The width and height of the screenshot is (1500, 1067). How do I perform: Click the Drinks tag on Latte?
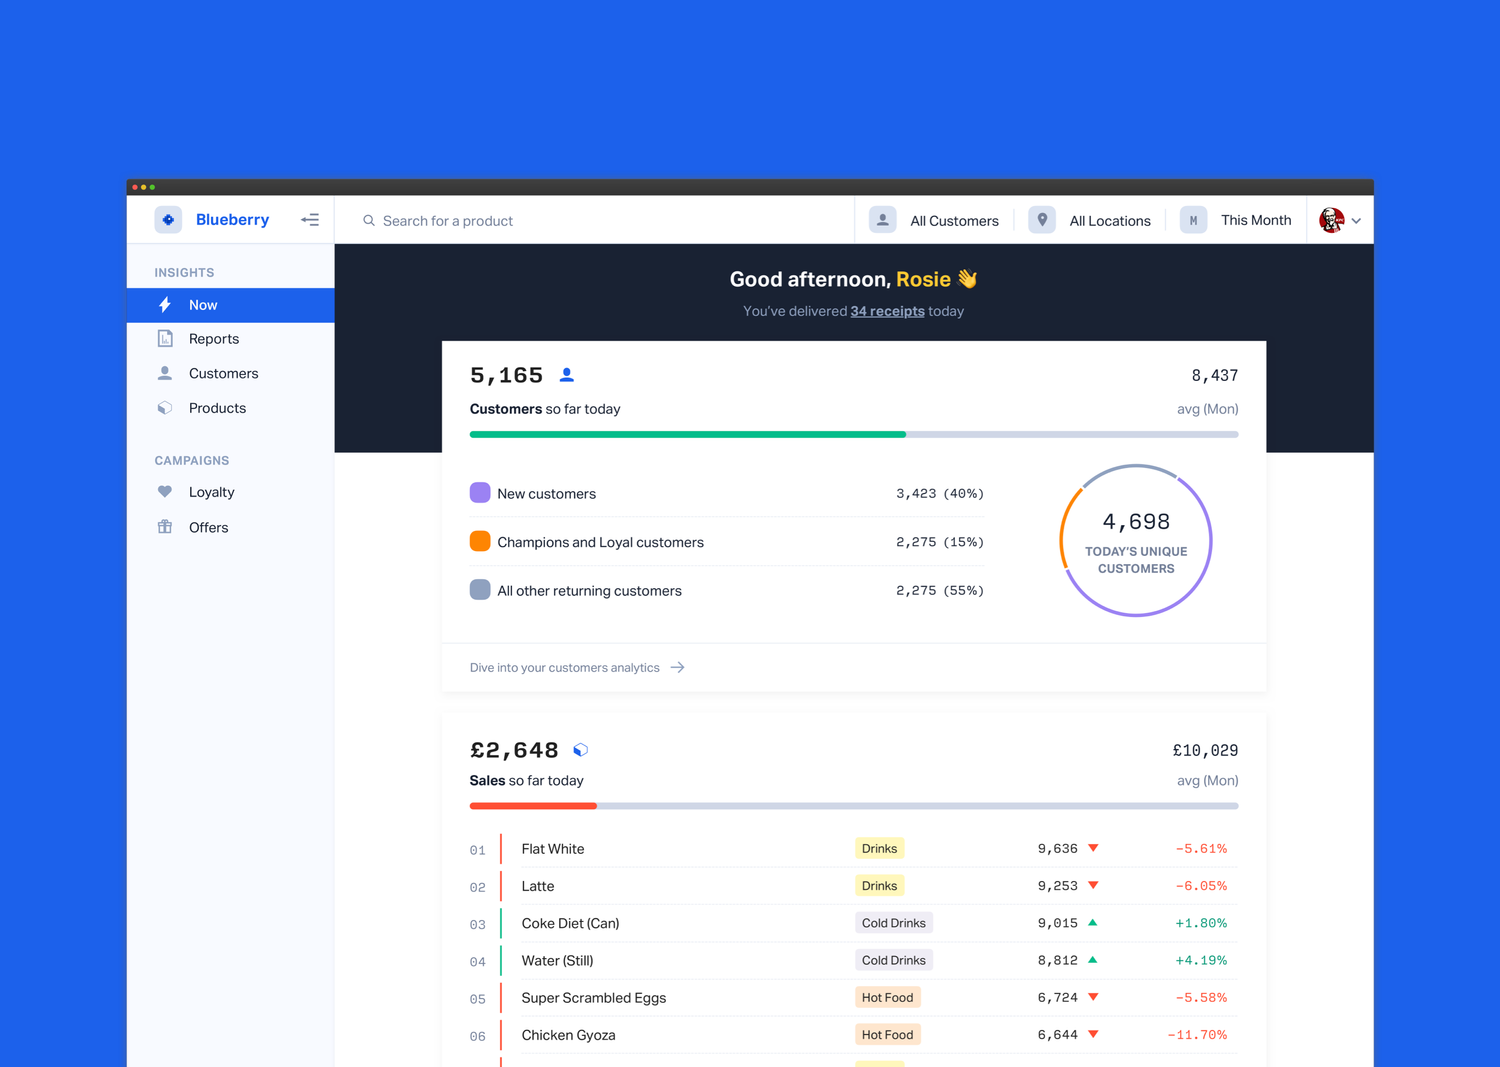coord(880,886)
